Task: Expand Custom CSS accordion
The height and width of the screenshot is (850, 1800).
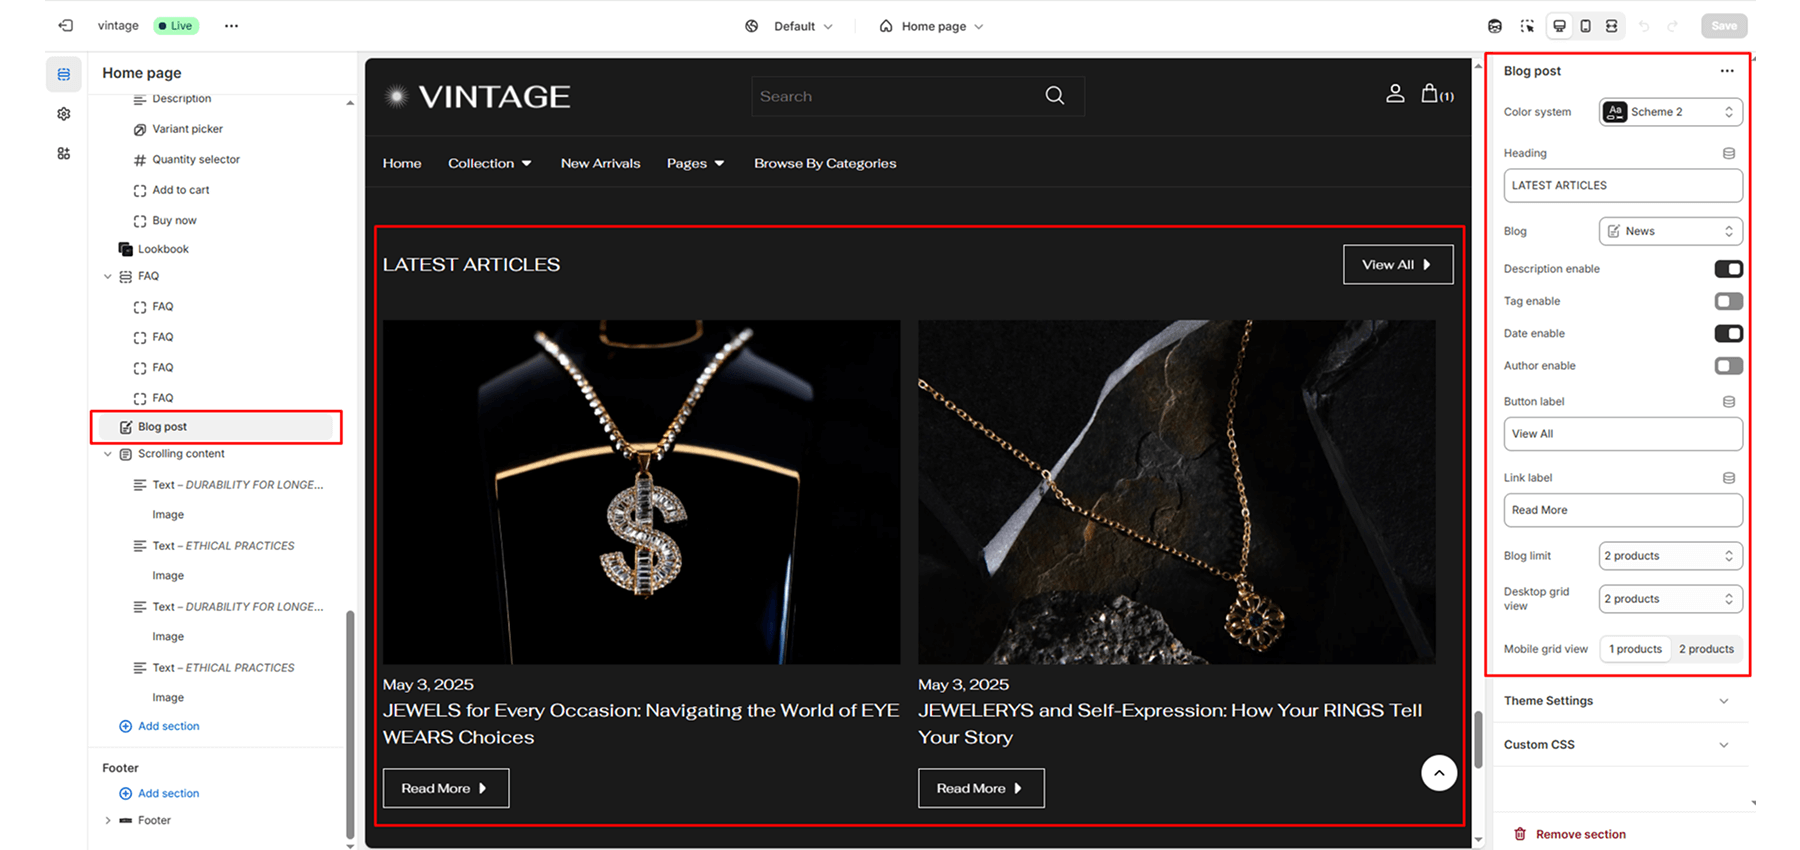Action: 1617,745
